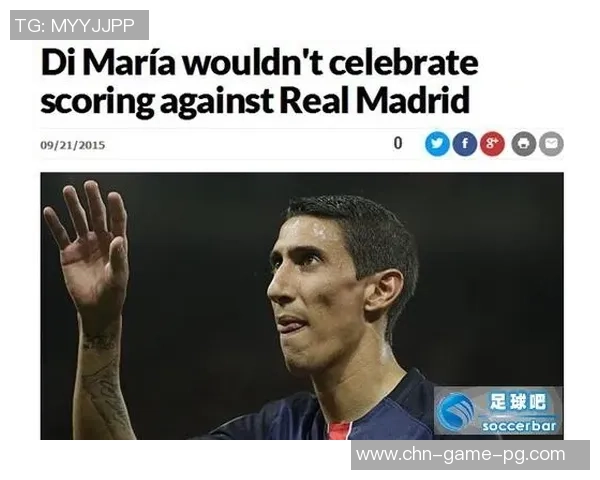The height and width of the screenshot is (480, 600).
Task: Open the www.chn-game-pg.com watermark link
Action: tap(460, 455)
